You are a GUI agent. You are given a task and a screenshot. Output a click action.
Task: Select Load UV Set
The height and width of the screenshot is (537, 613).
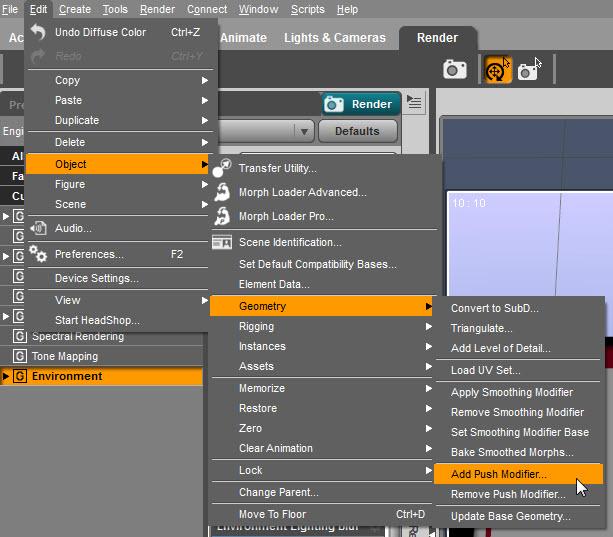[518, 370]
